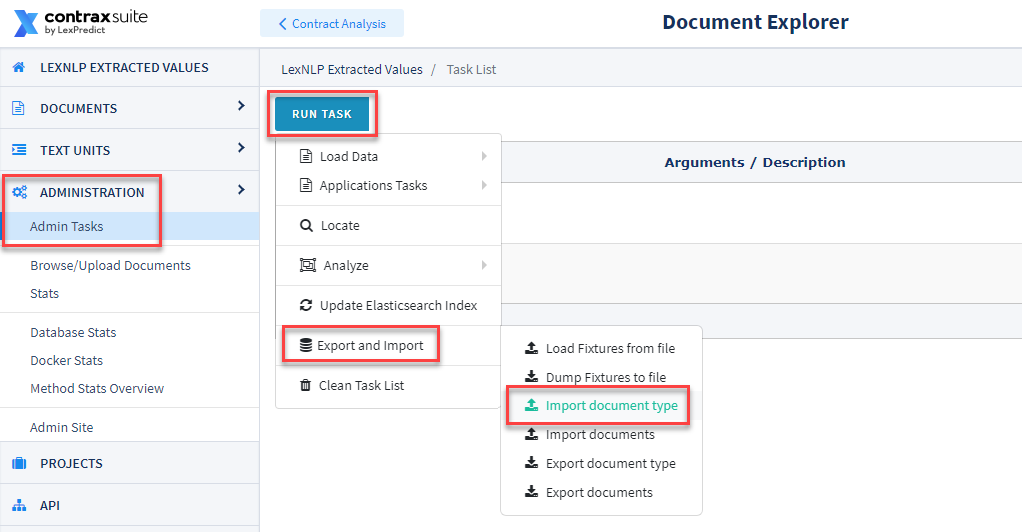
Task: Select Clean Task List
Action: 388,385
